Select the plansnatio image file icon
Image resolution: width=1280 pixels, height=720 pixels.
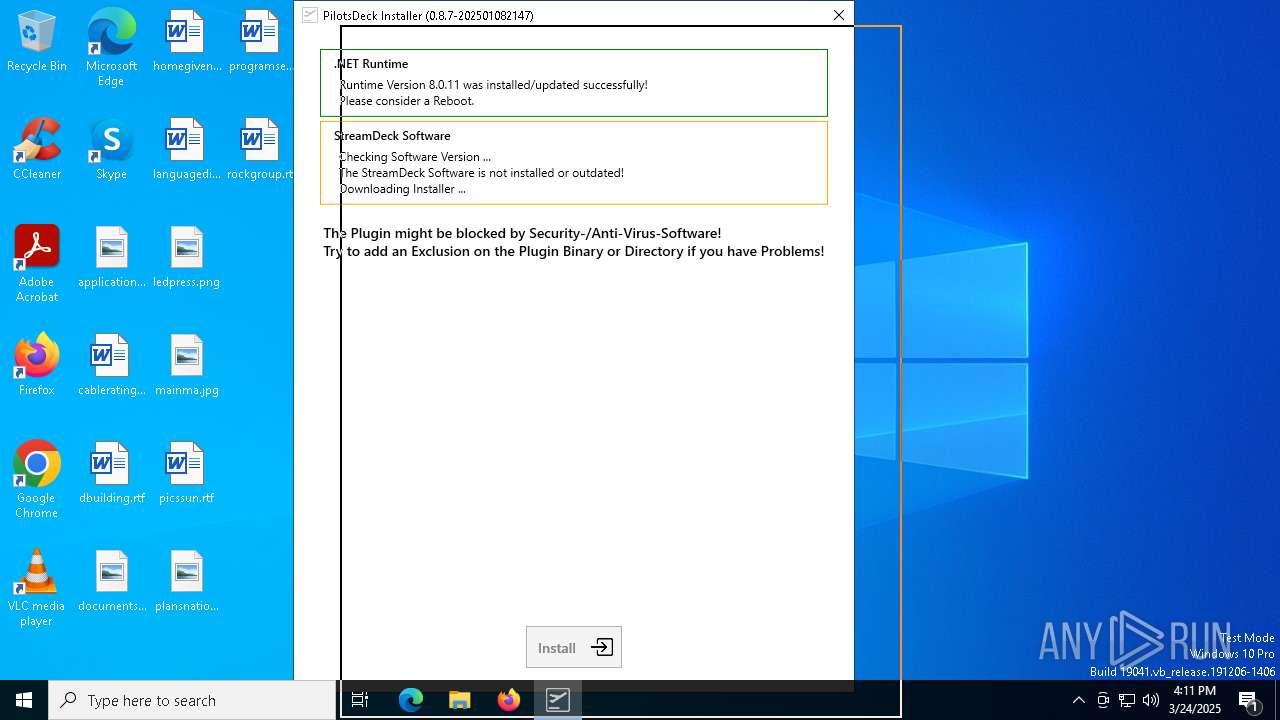click(187, 582)
